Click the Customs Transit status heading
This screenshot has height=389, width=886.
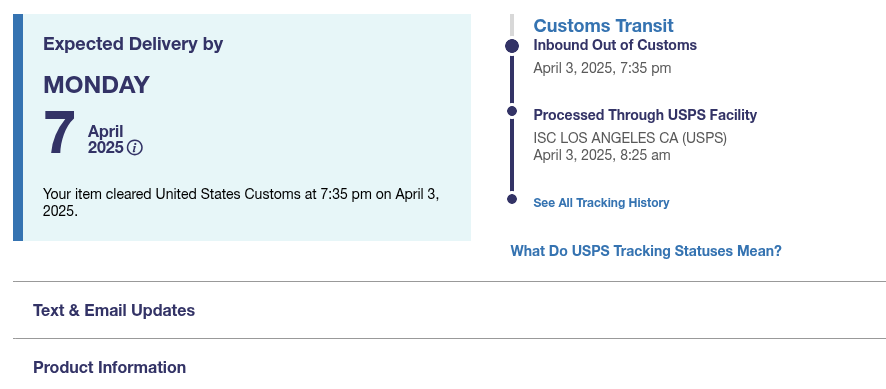pyautogui.click(x=603, y=25)
